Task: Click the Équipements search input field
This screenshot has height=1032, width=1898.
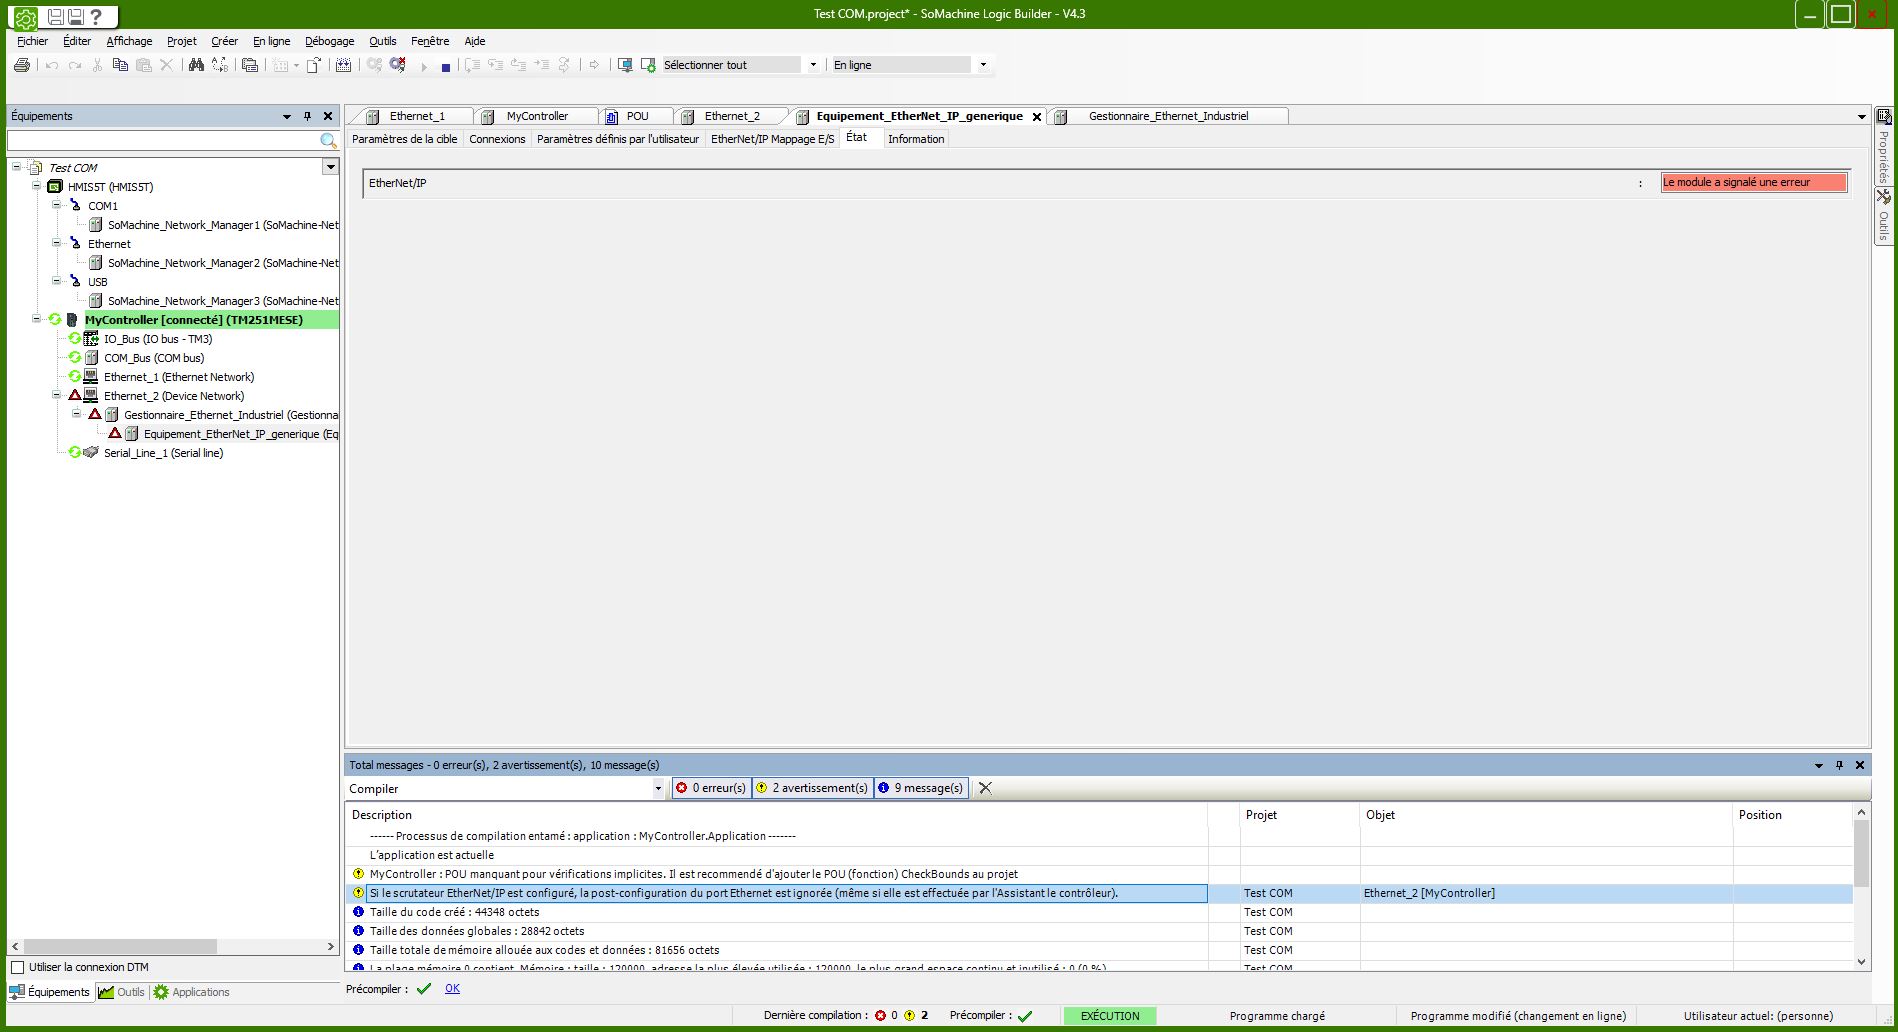Action: click(165, 141)
